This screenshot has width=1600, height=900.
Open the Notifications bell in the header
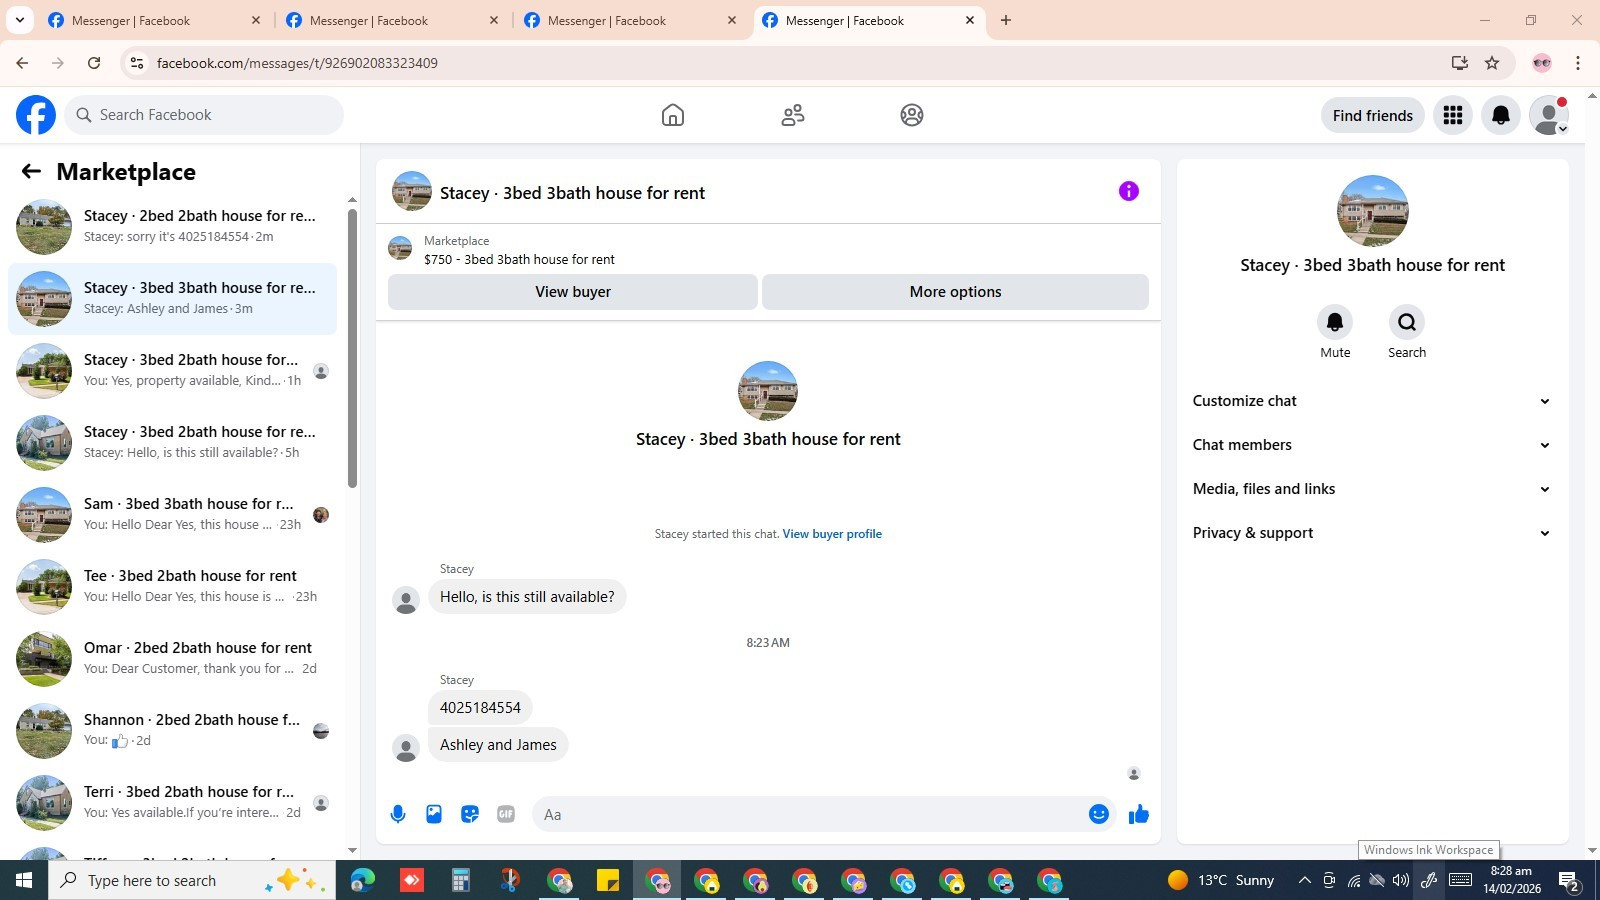tap(1501, 115)
